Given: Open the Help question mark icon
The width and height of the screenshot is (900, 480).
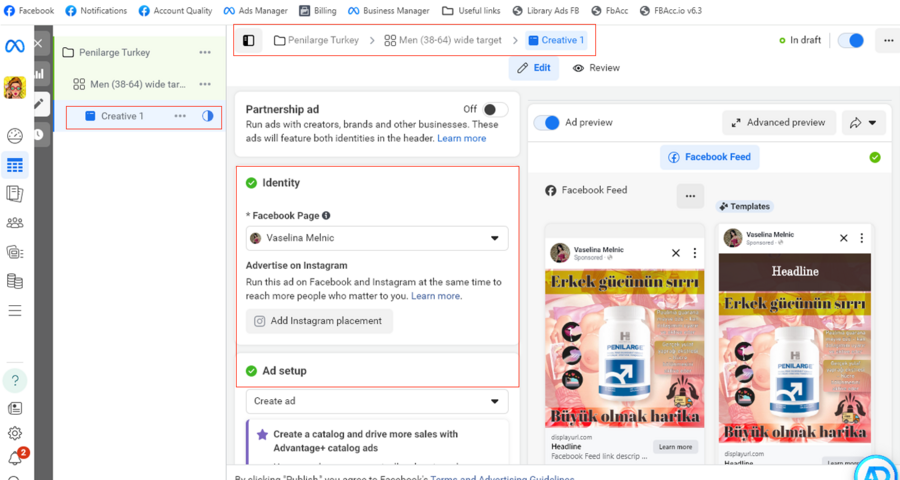Looking at the screenshot, I should pyautogui.click(x=15, y=380).
